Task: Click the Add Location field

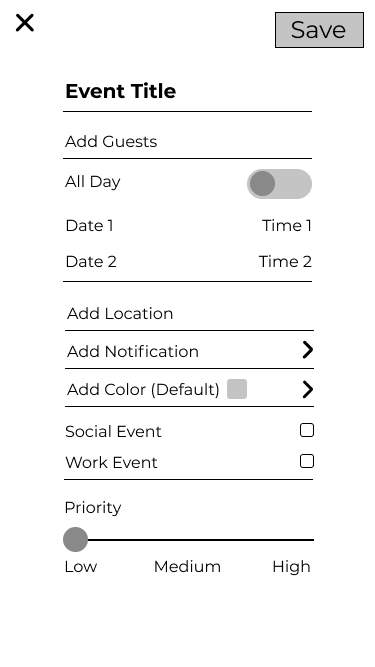Action: pos(189,314)
